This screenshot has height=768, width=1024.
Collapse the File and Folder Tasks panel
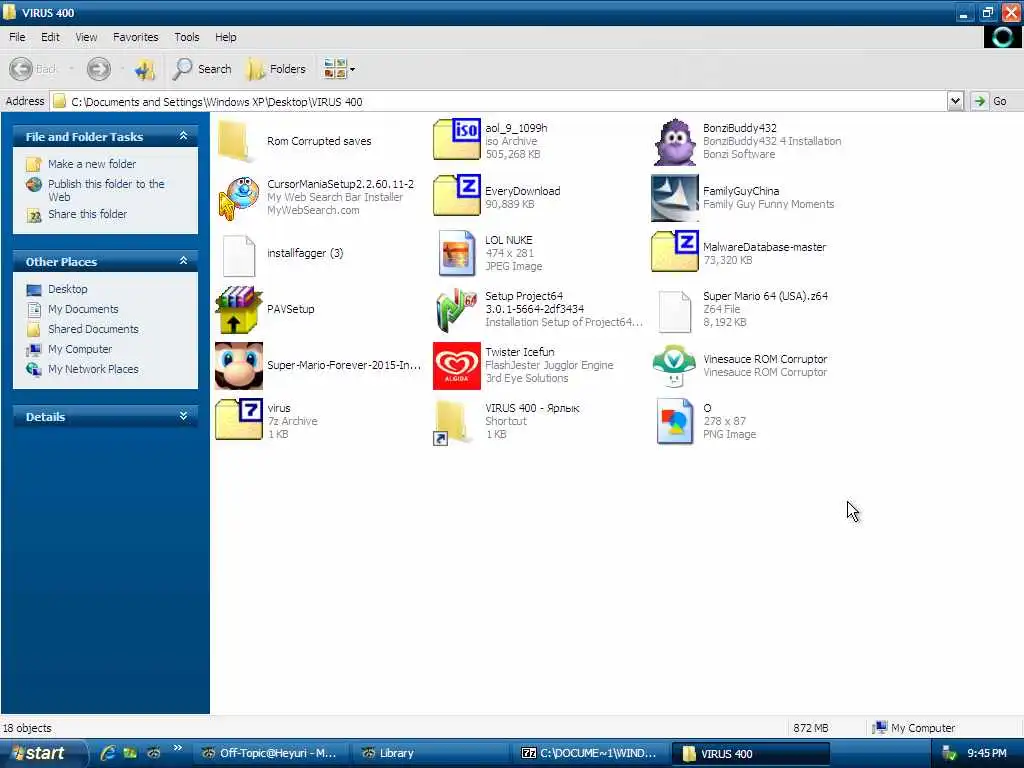point(184,136)
